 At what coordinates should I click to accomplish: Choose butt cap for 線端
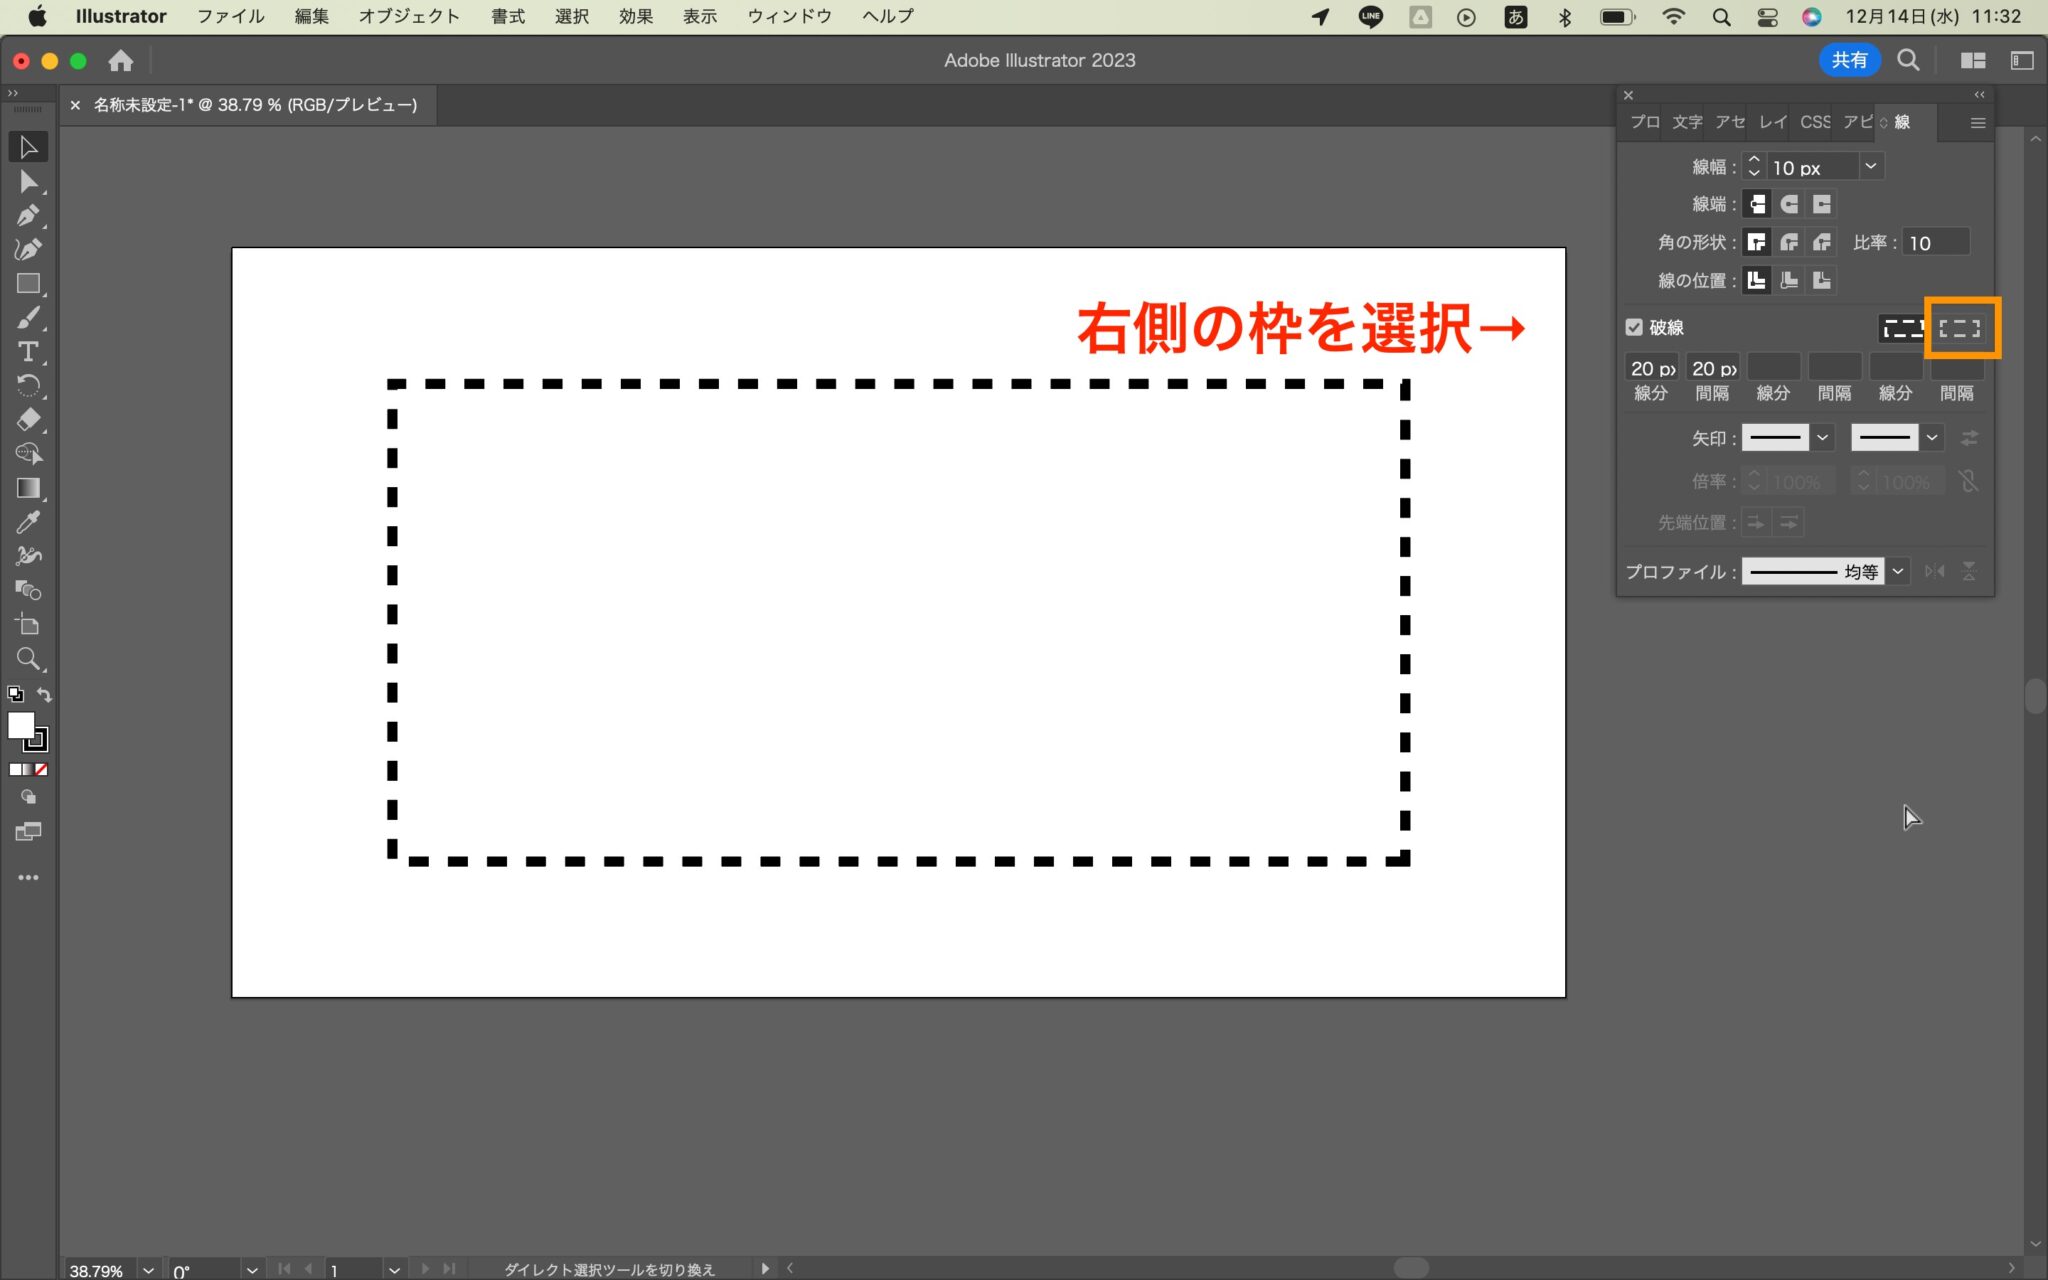tap(1757, 204)
